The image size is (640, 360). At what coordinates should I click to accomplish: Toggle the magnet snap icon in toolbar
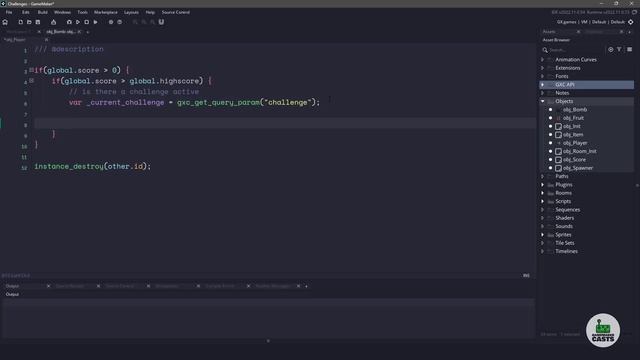point(161,22)
